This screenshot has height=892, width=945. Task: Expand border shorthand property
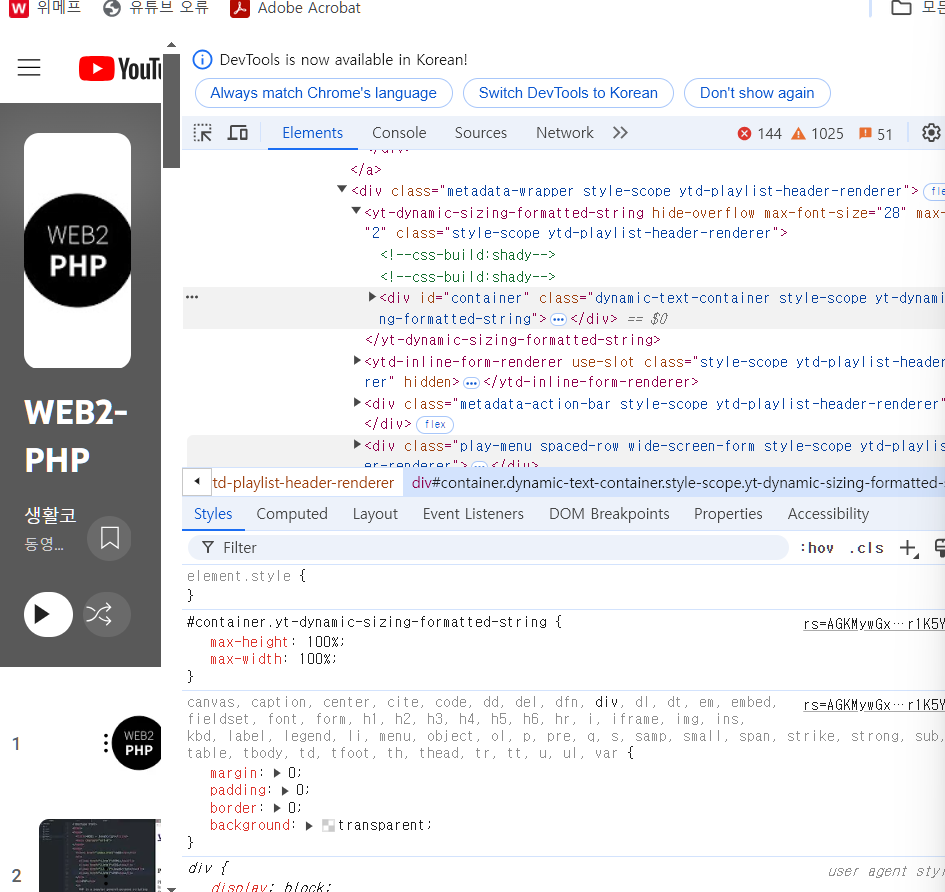[277, 808]
